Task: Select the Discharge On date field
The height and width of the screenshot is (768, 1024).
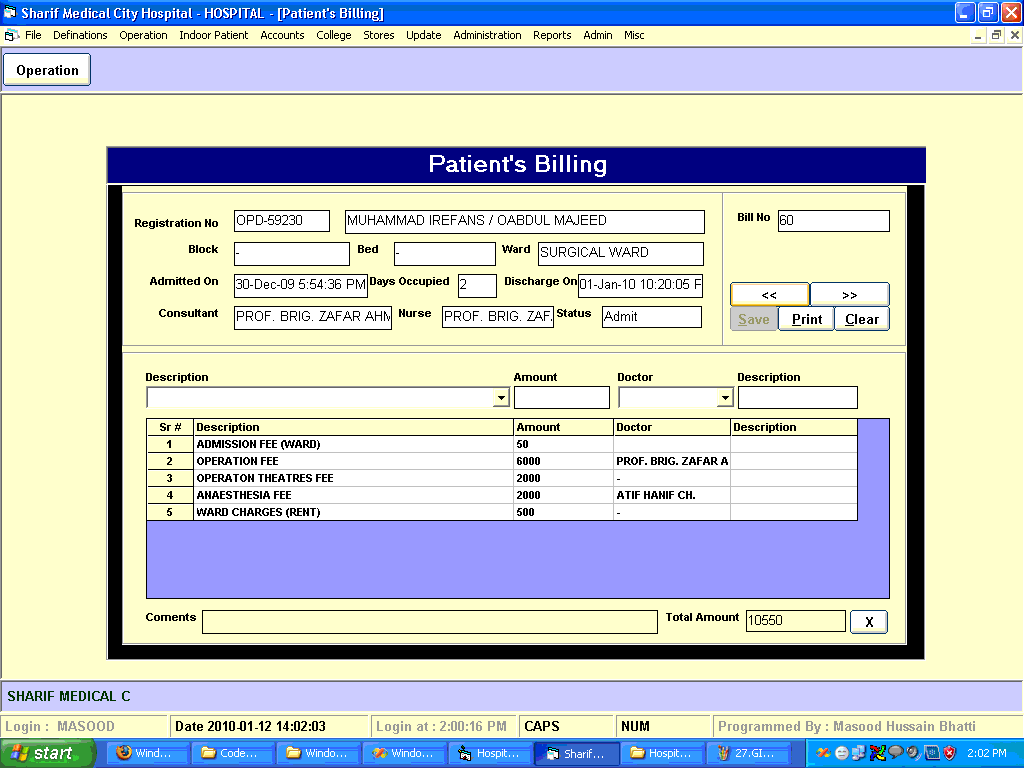Action: pyautogui.click(x=640, y=285)
